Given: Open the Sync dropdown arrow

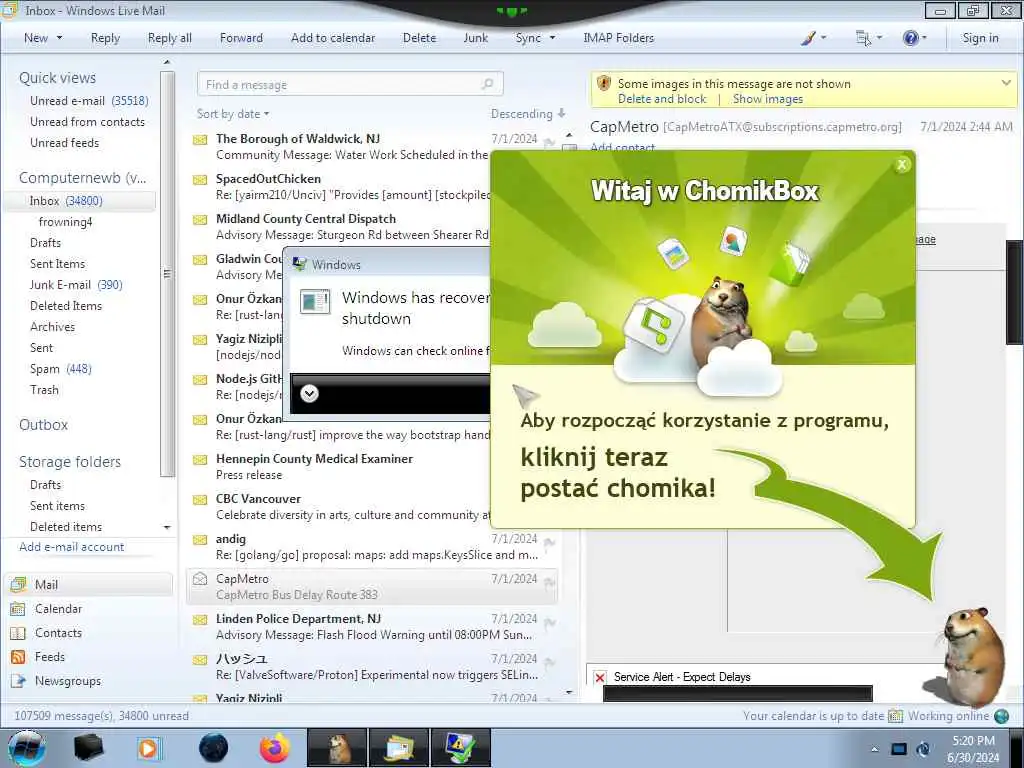Looking at the screenshot, I should [x=552, y=38].
